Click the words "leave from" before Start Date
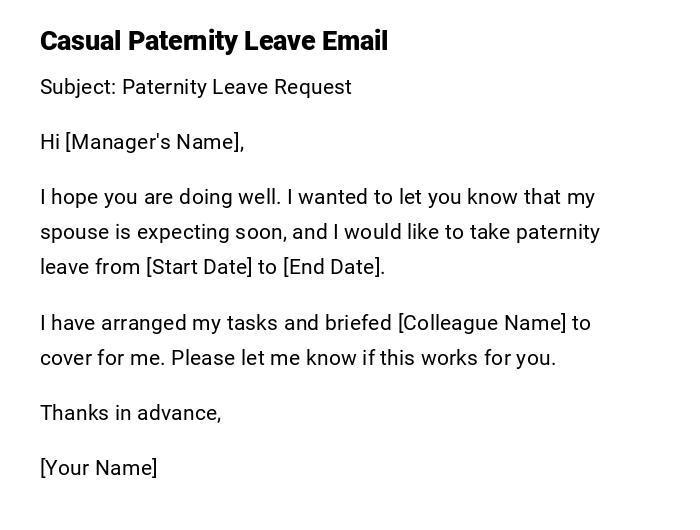 90,267
